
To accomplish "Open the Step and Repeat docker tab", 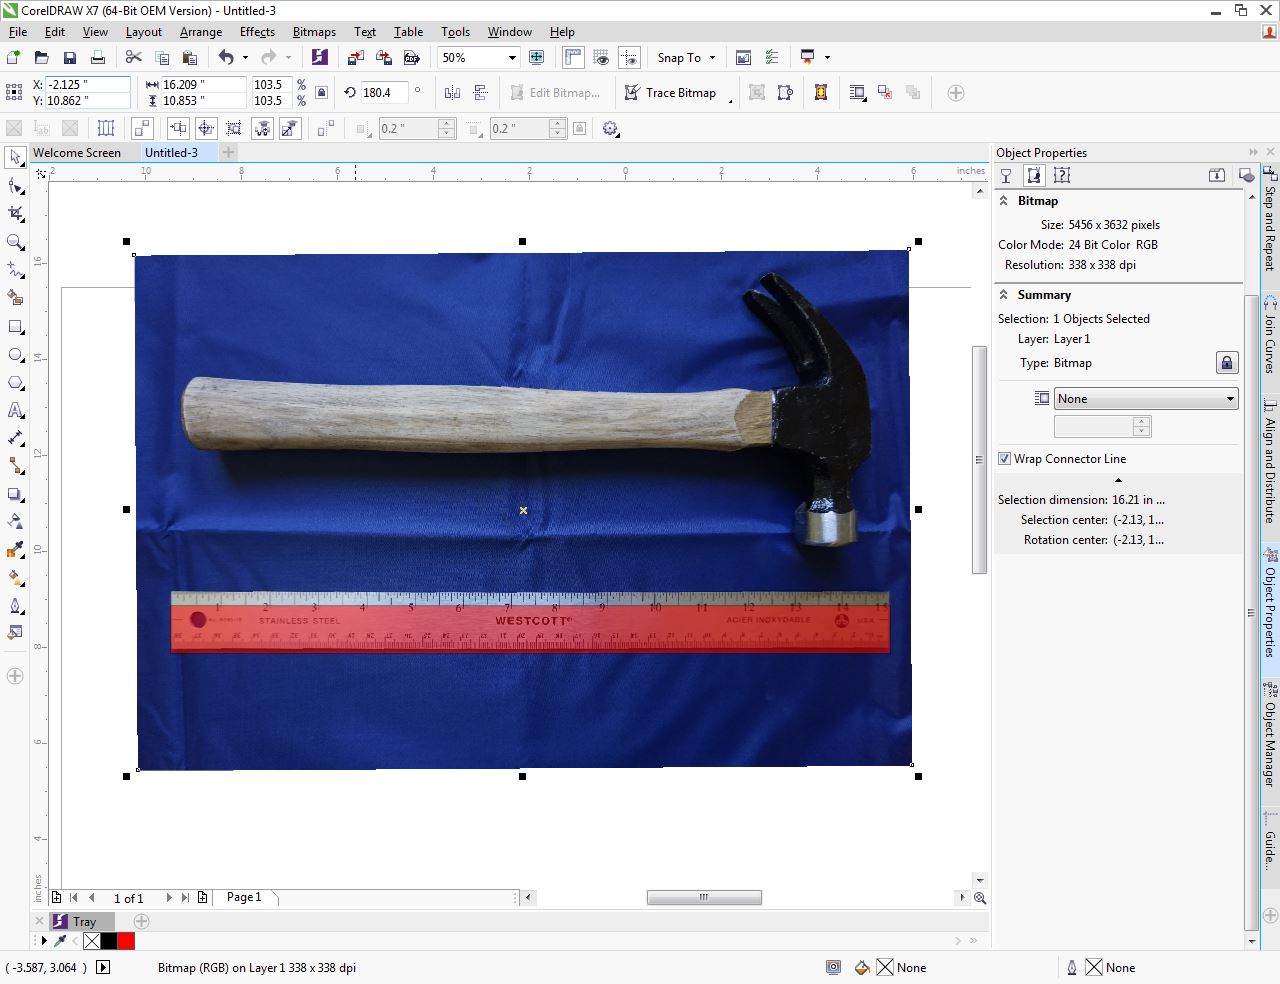I will pos(1270,222).
